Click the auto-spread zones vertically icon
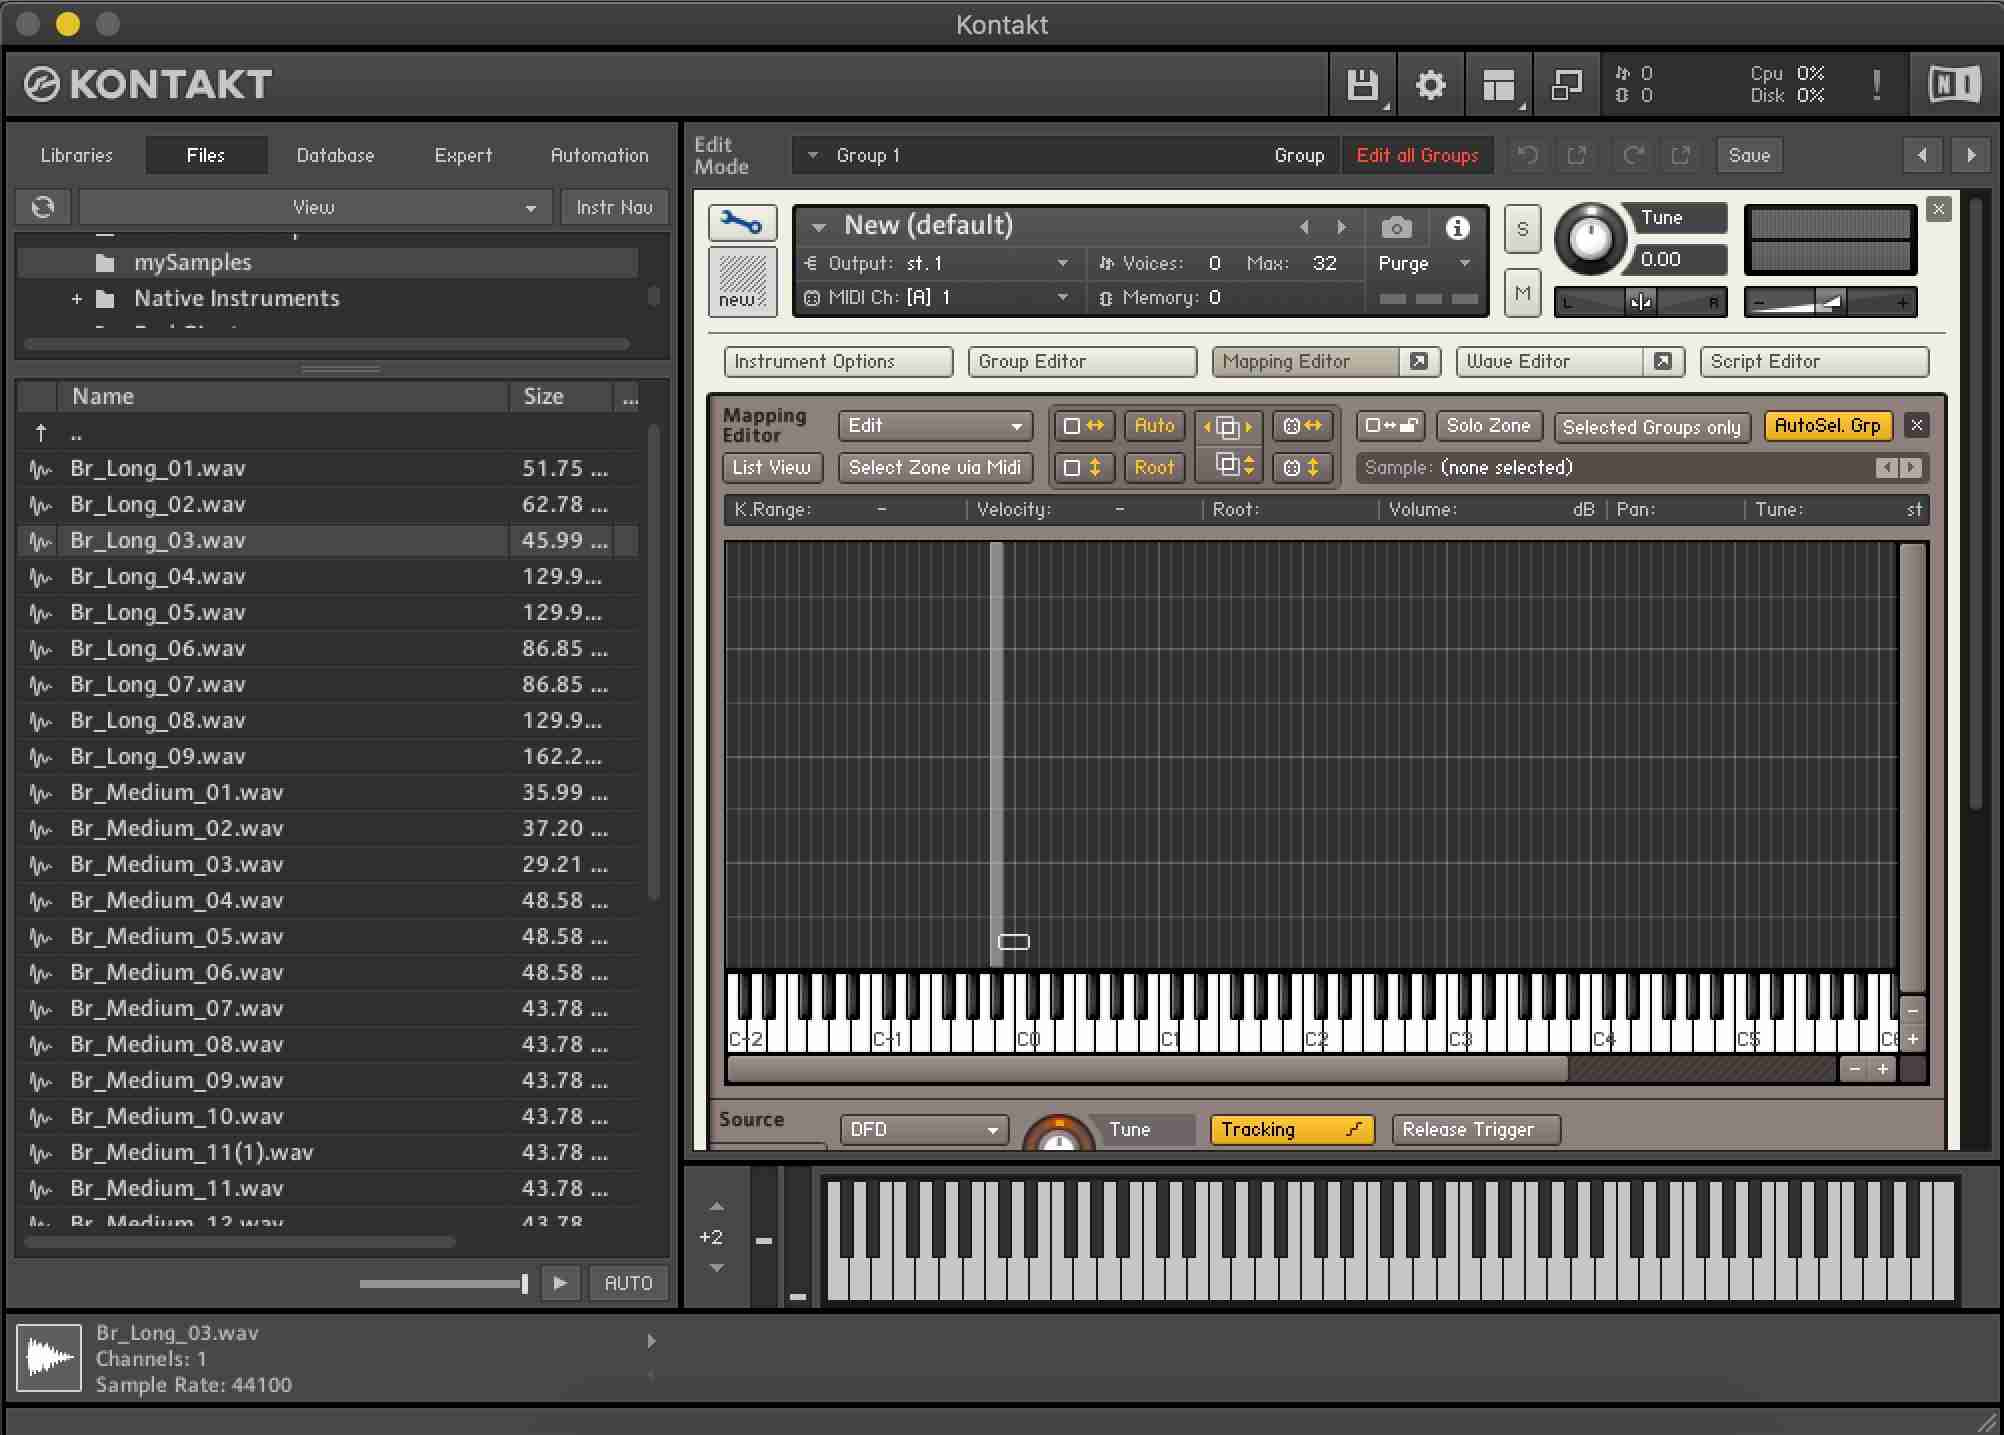Image resolution: width=2004 pixels, height=1435 pixels. (x=1083, y=467)
